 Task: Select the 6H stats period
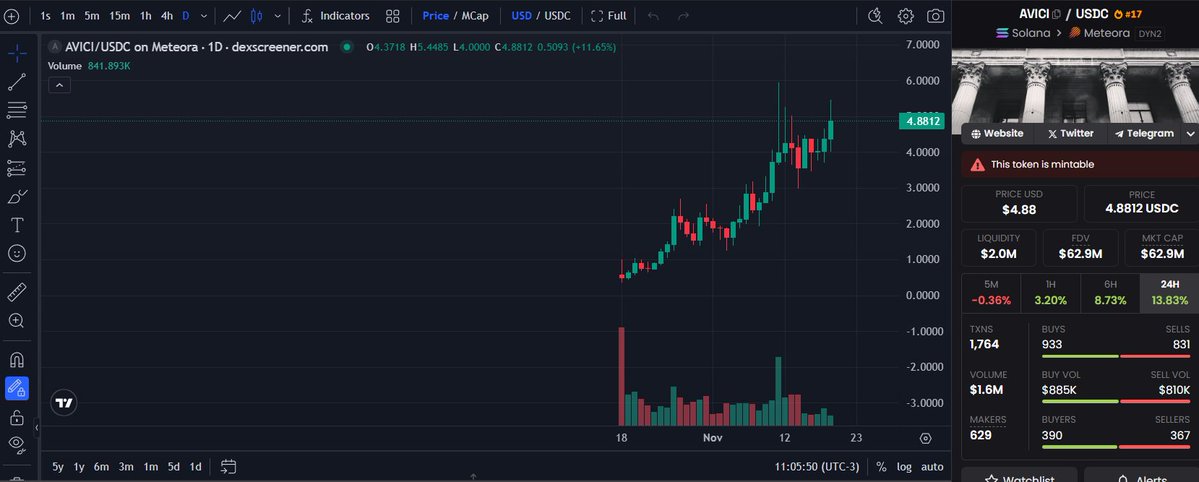pyautogui.click(x=1110, y=293)
